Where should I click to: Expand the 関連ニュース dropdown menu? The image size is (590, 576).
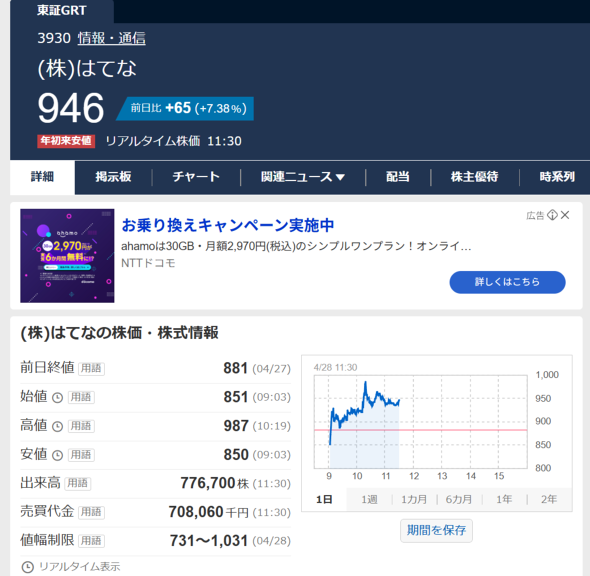click(x=303, y=177)
